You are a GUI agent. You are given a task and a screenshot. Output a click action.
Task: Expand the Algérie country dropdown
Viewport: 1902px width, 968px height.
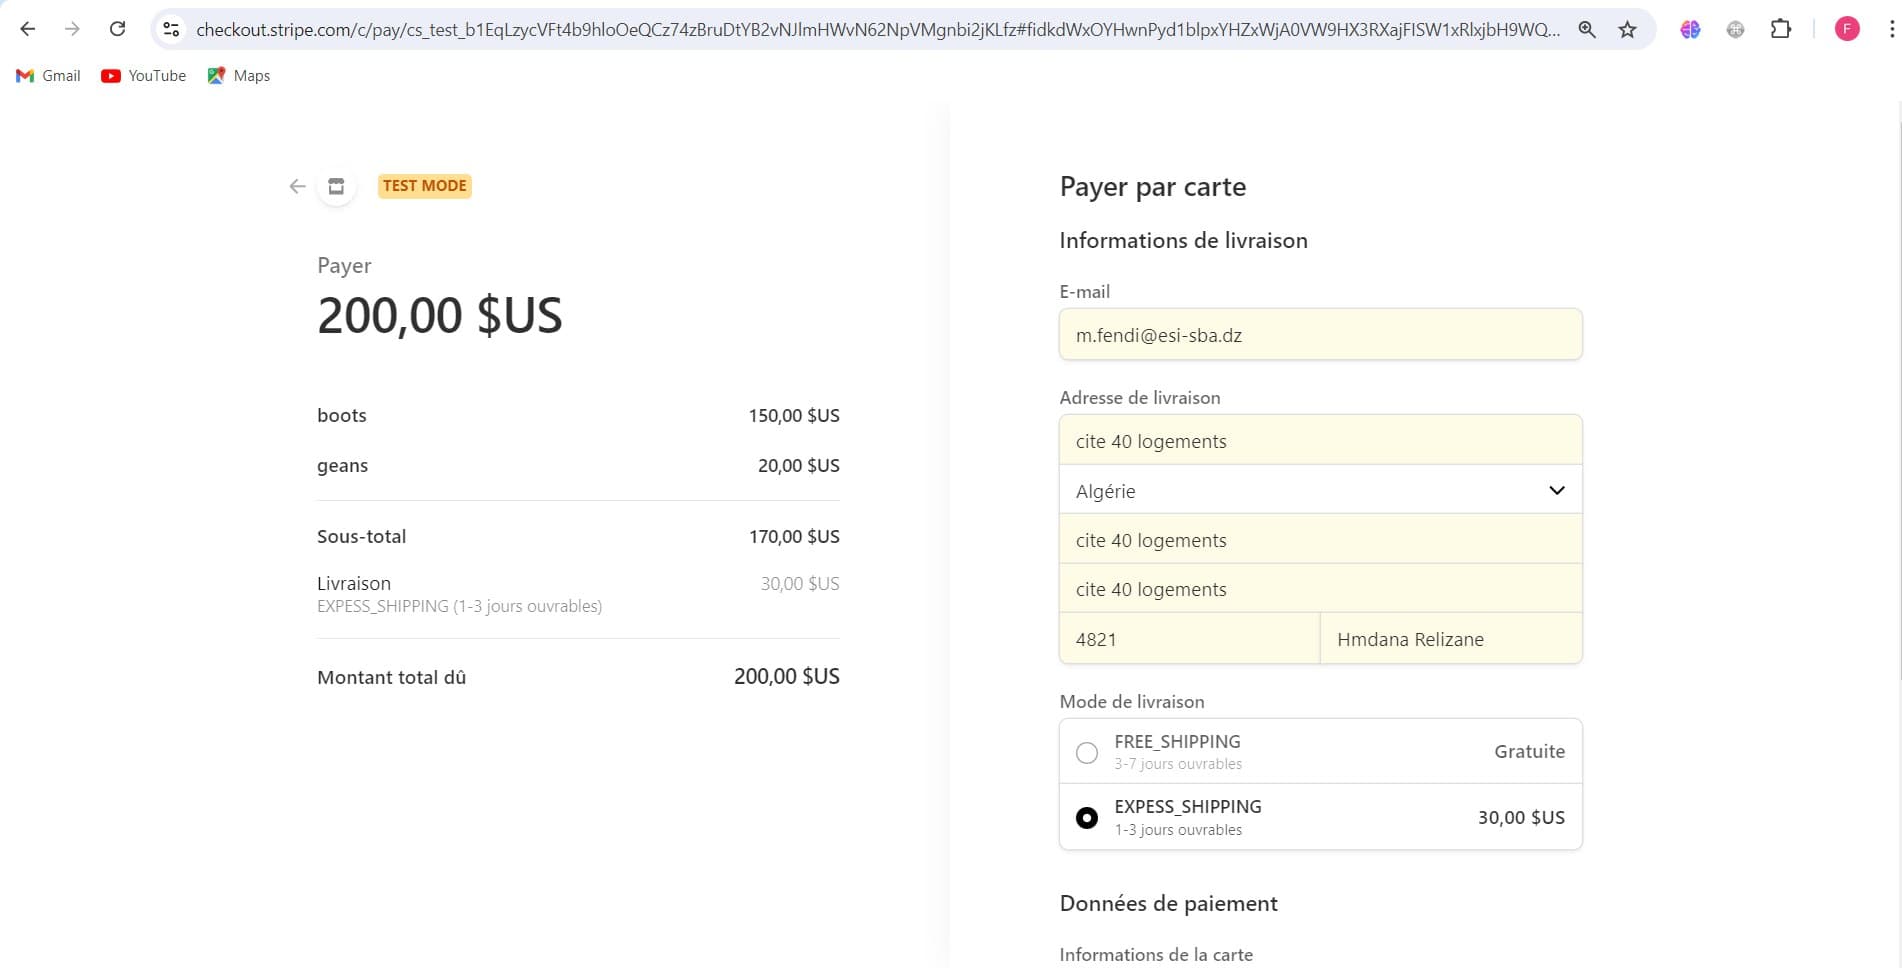pyautogui.click(x=1320, y=490)
